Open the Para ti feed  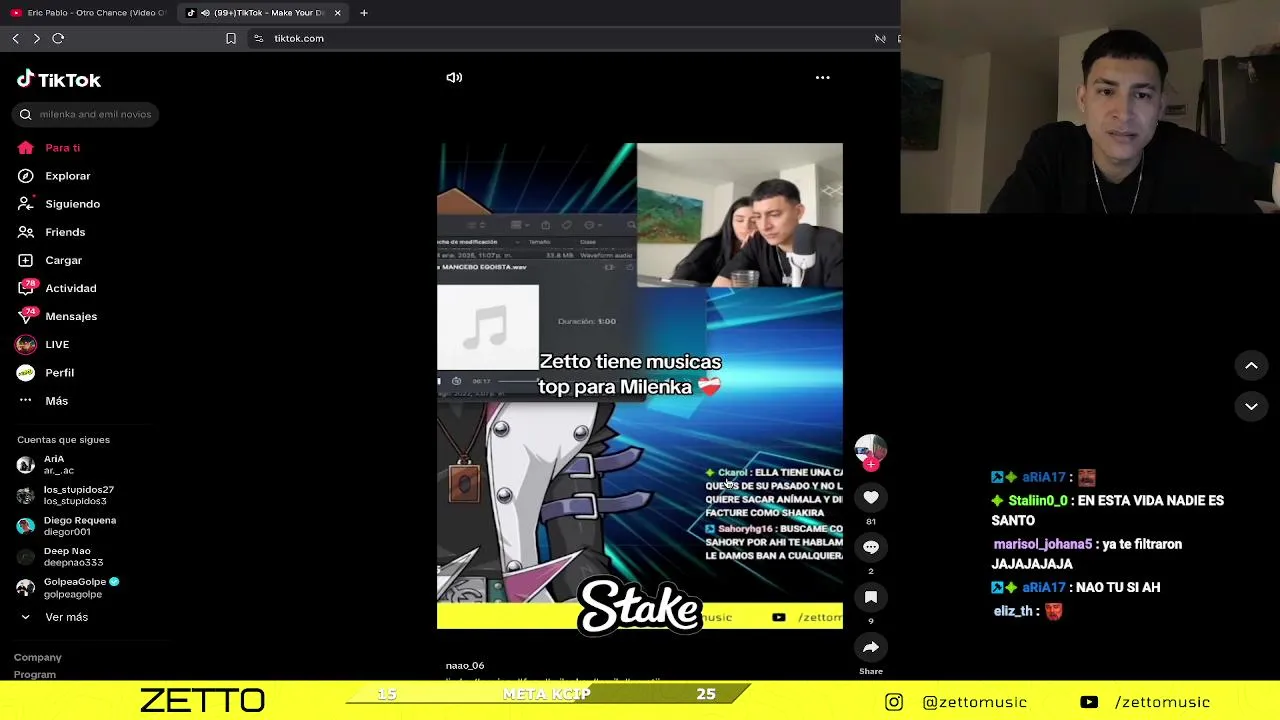pos(62,148)
